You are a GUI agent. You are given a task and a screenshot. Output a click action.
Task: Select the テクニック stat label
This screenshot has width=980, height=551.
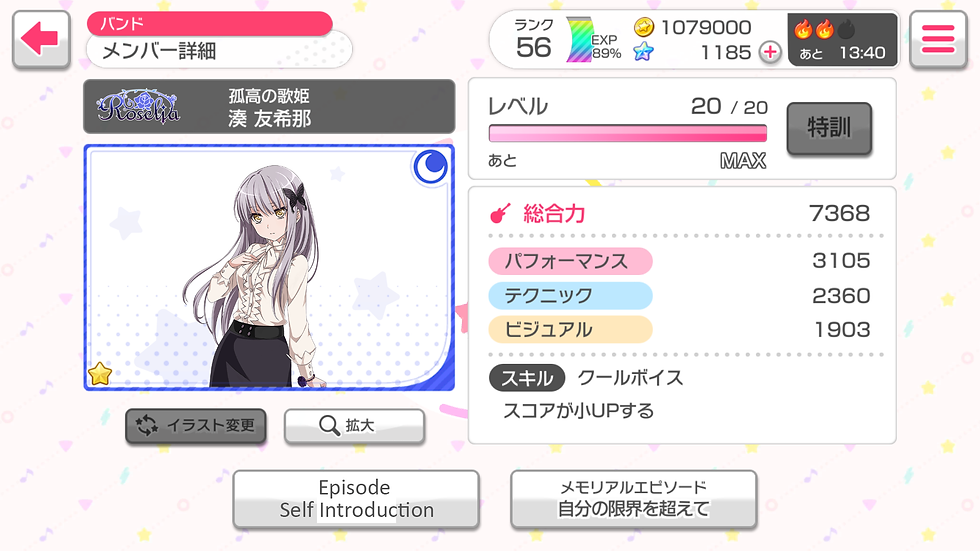pos(570,295)
